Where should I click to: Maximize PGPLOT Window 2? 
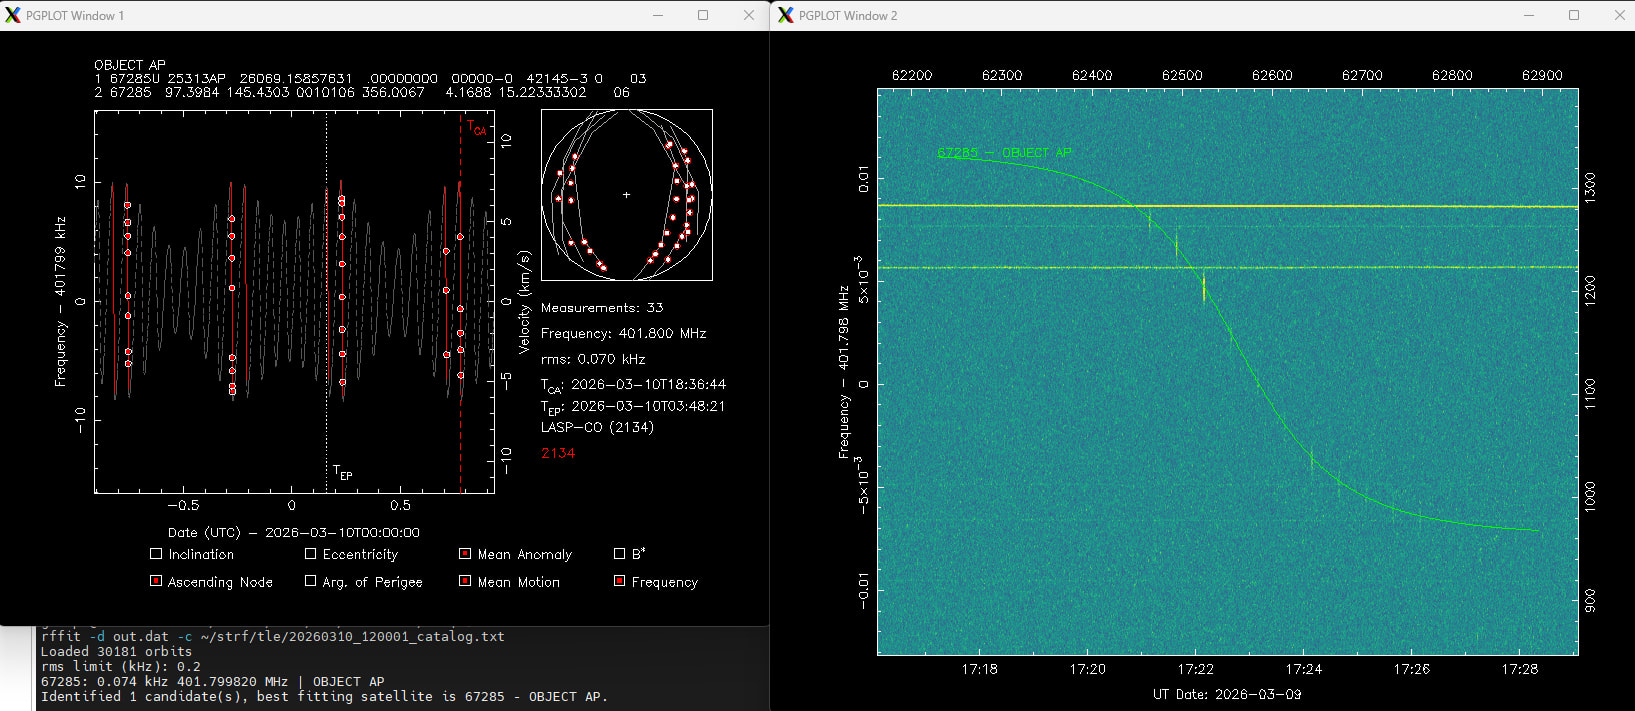[x=1574, y=15]
